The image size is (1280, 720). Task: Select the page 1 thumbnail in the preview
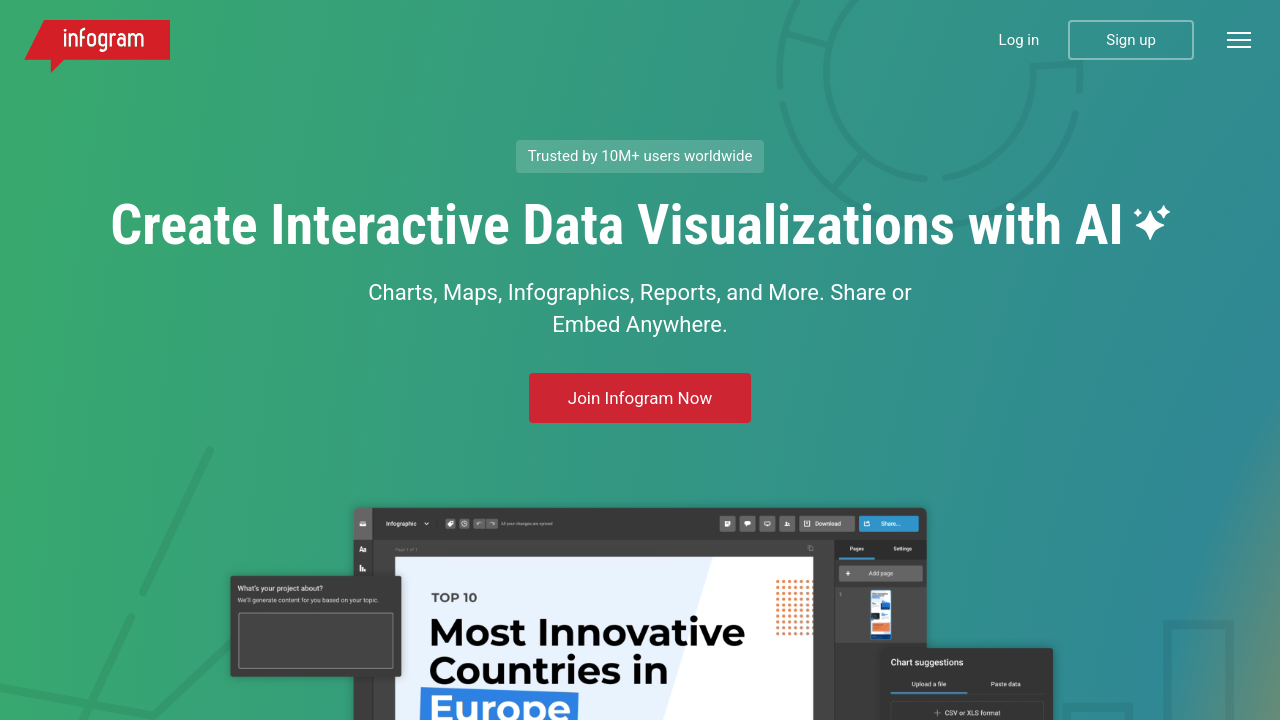coord(880,614)
